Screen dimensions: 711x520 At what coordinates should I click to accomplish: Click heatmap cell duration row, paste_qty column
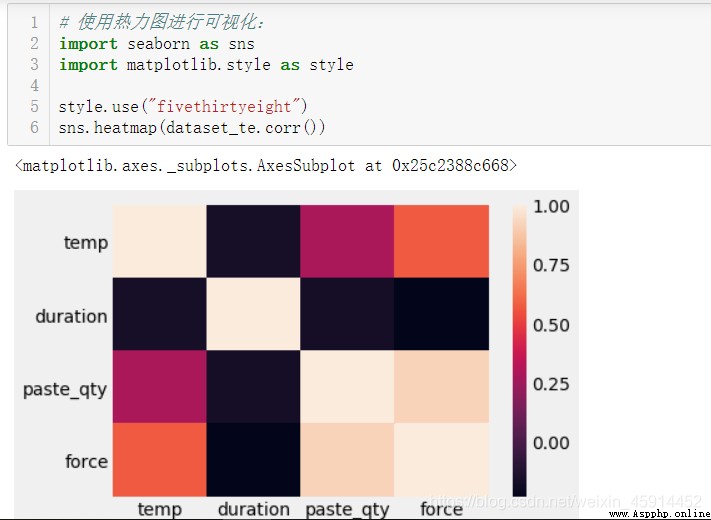pos(347,314)
